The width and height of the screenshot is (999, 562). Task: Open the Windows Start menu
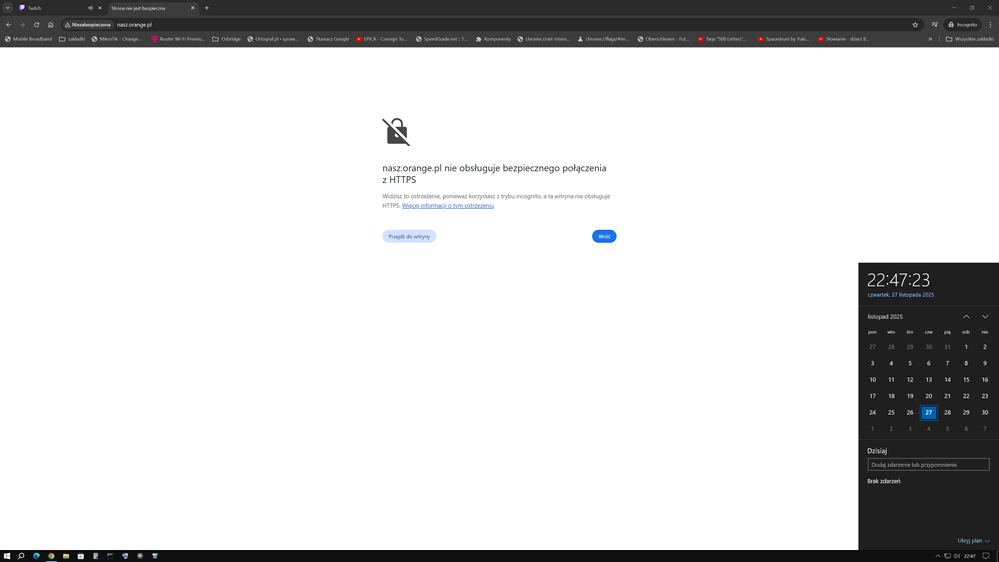point(7,555)
